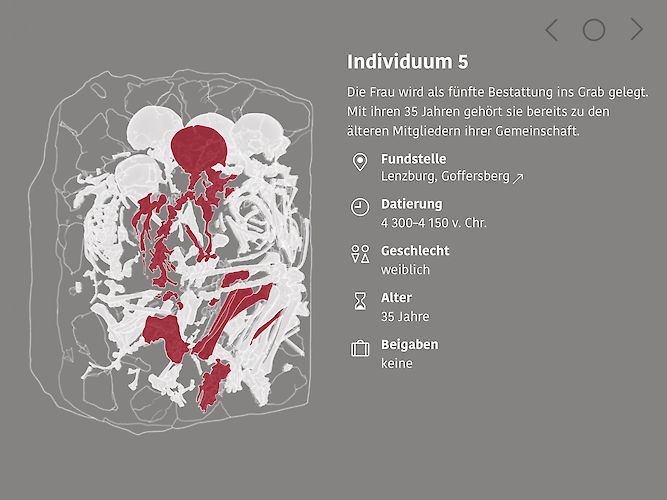Click the Alter label

(396, 298)
